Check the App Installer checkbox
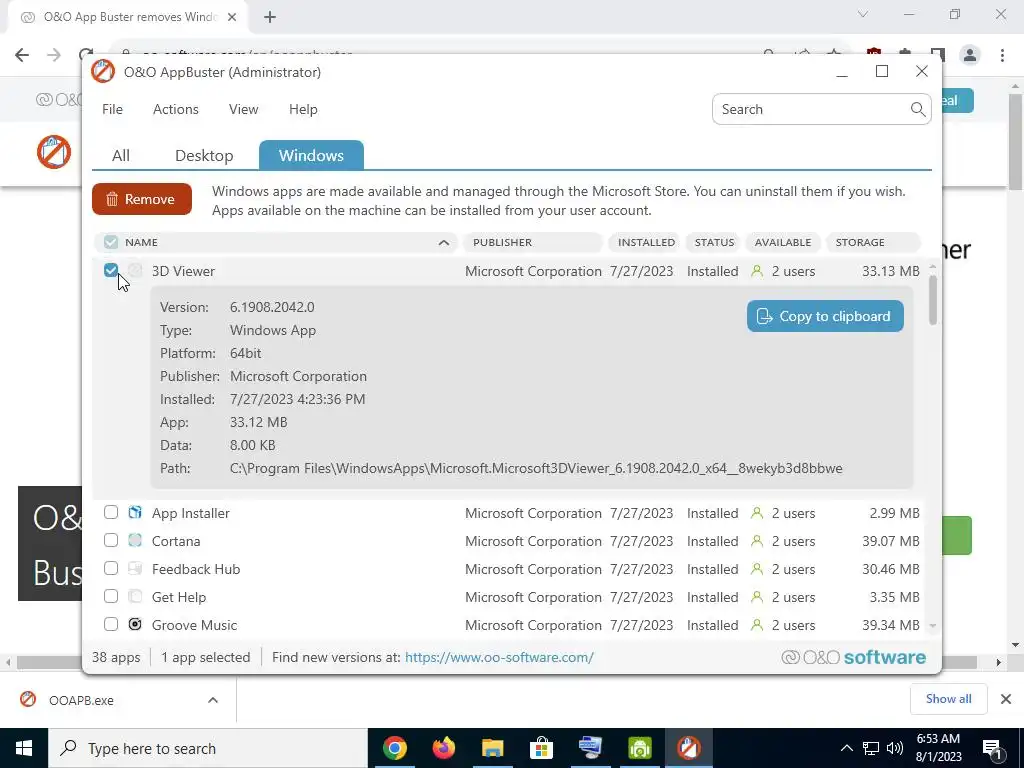The image size is (1024, 768). click(x=111, y=512)
